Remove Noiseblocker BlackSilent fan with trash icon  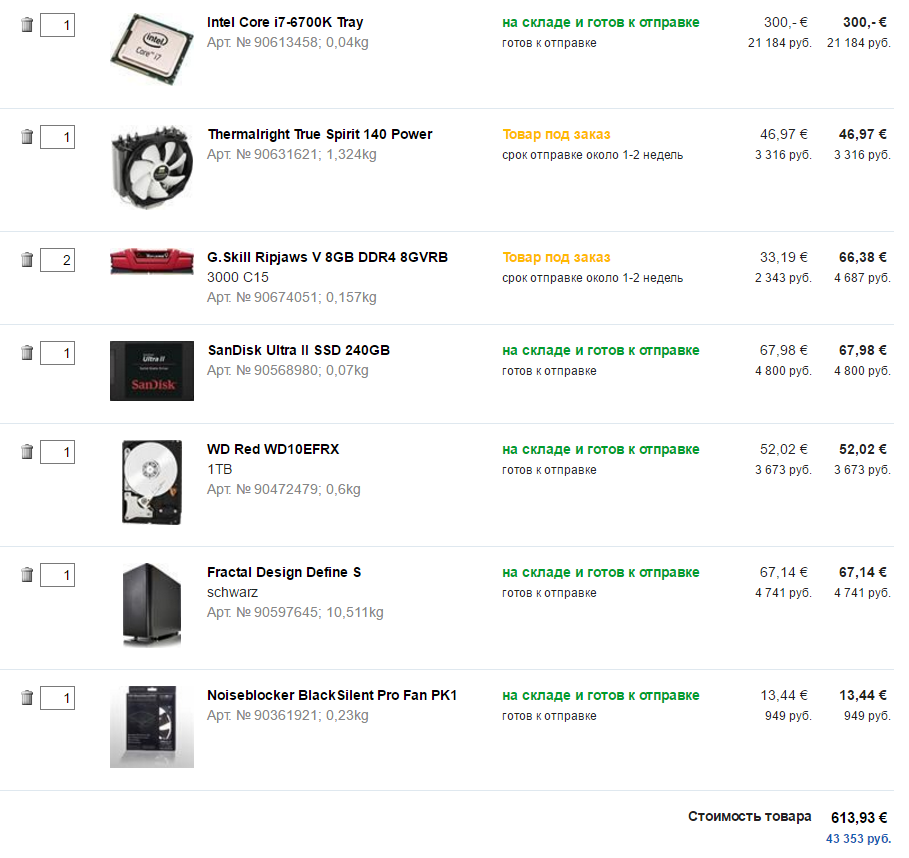(27, 698)
